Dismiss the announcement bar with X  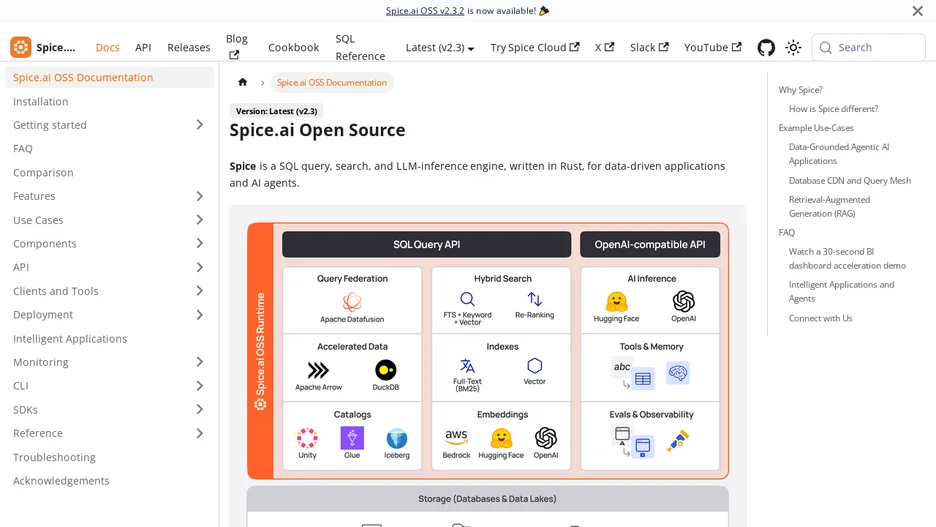[917, 11]
